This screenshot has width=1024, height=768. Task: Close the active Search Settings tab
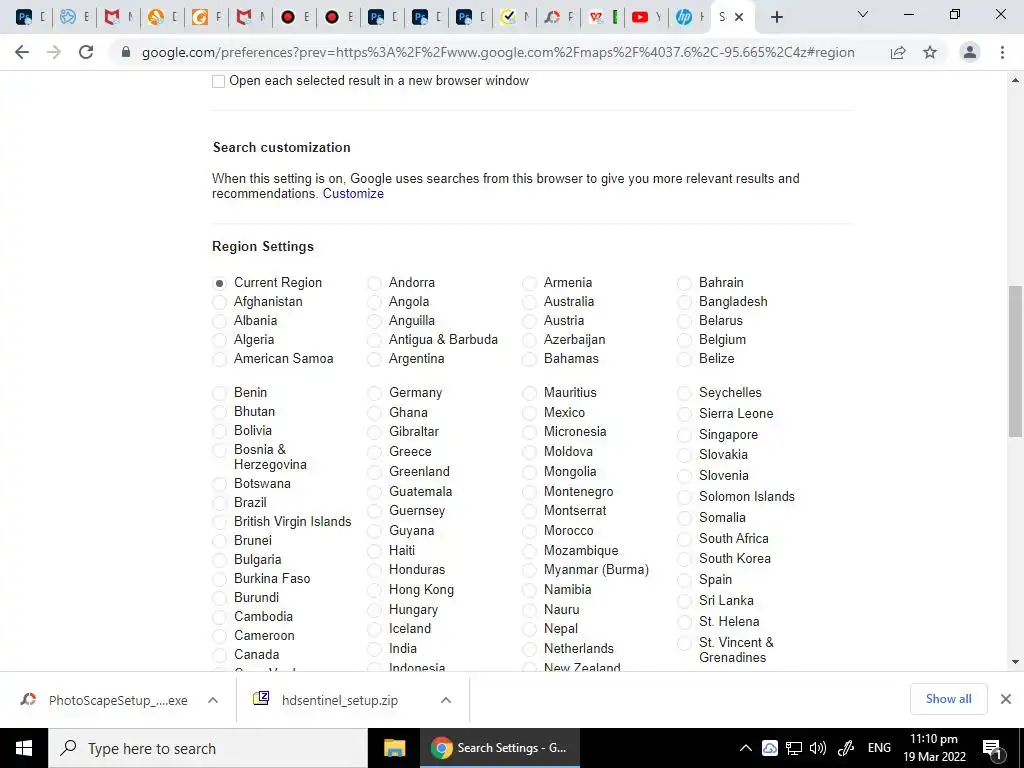[x=739, y=17]
